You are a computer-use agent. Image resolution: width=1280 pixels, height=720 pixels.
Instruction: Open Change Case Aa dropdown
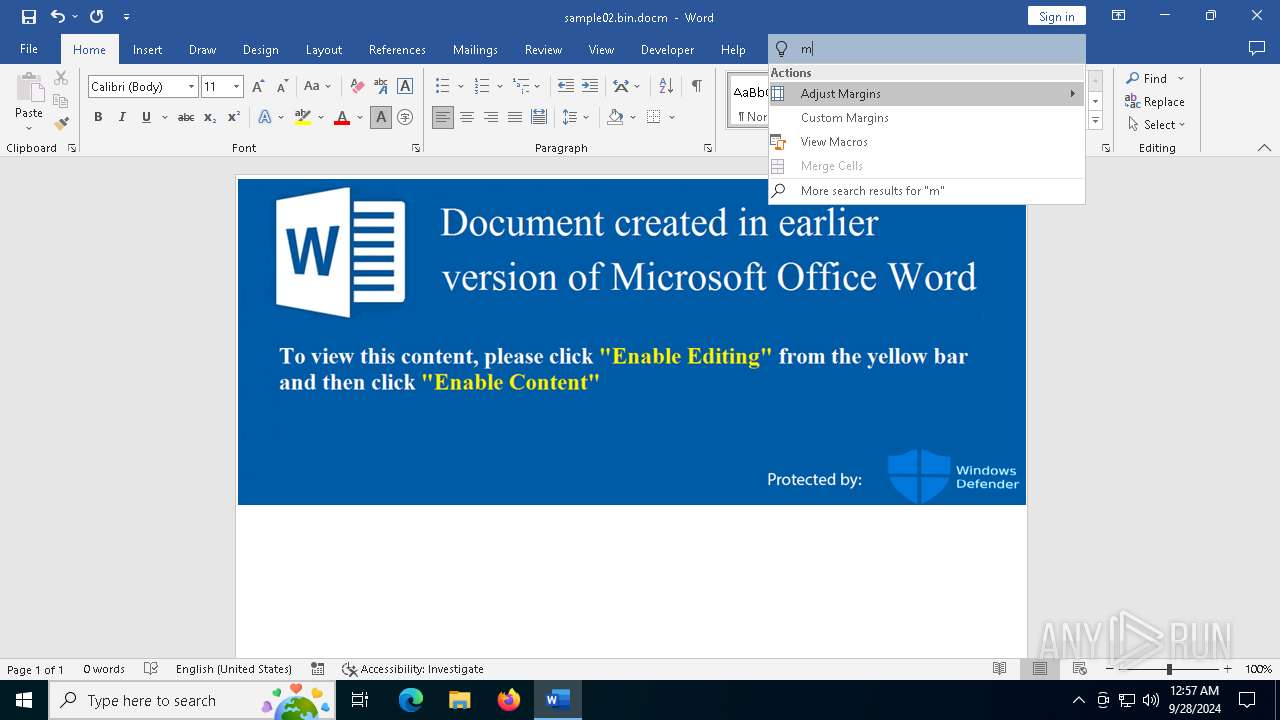point(317,87)
